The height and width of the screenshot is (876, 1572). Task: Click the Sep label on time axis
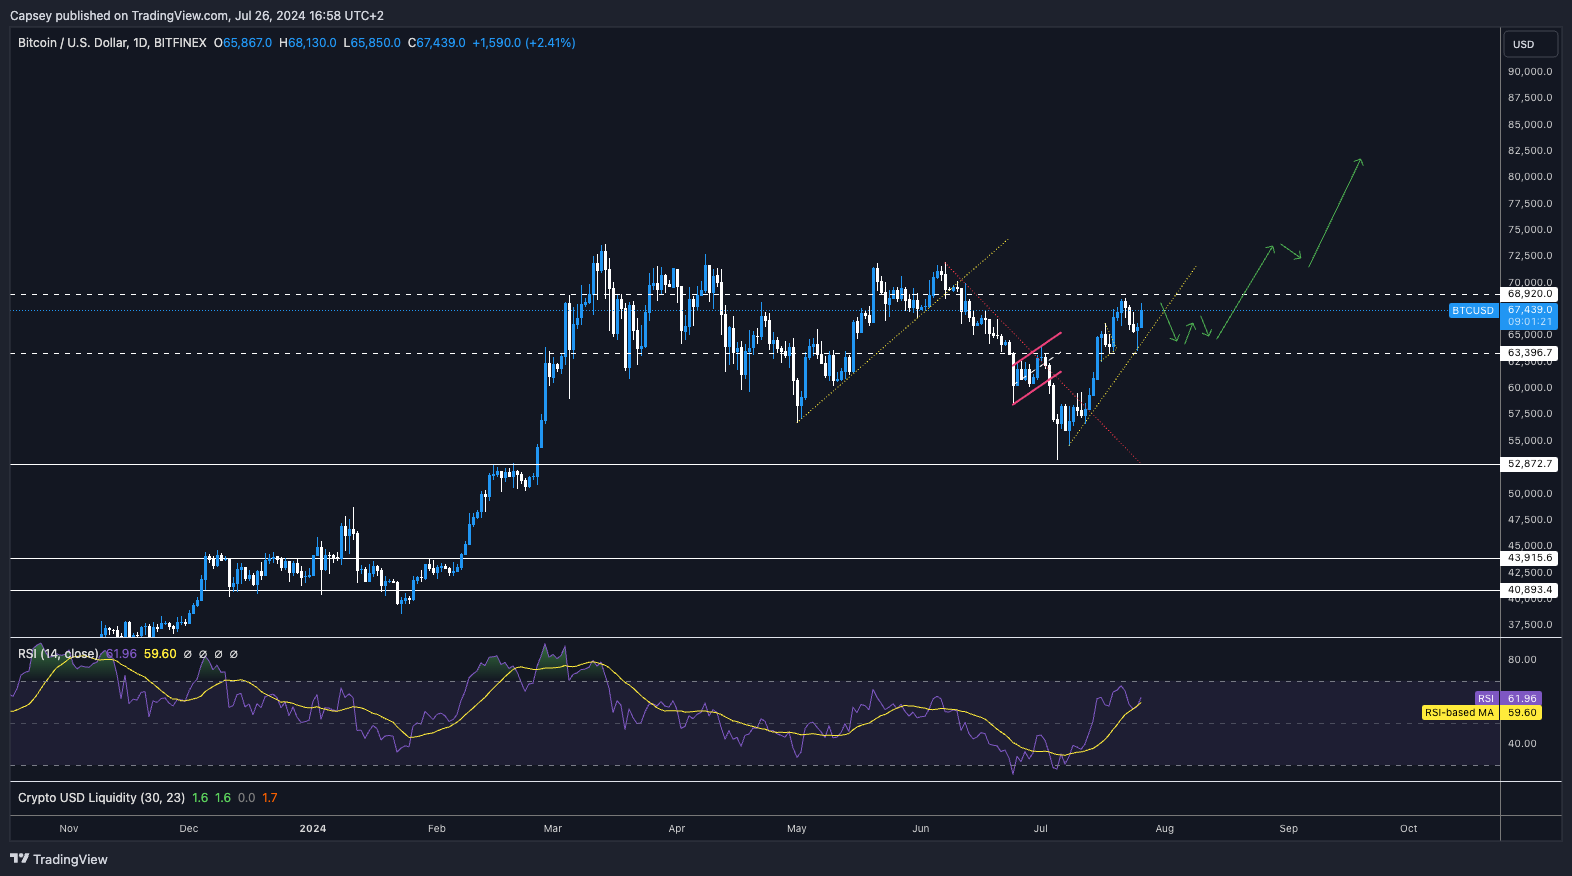point(1289,828)
